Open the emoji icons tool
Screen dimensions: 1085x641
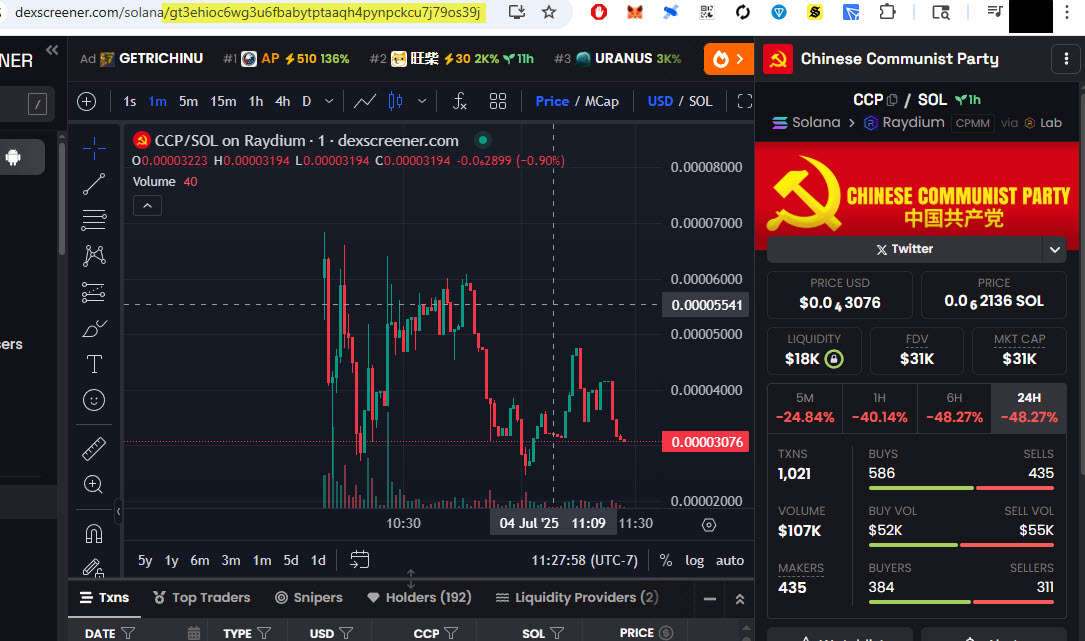click(x=94, y=400)
